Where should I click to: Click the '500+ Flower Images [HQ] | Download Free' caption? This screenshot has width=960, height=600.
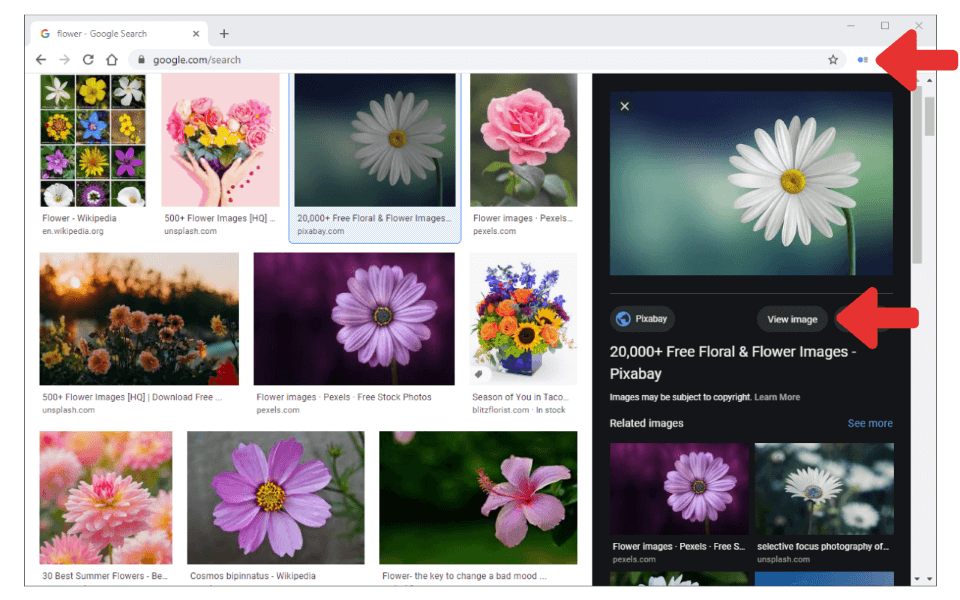click(132, 397)
